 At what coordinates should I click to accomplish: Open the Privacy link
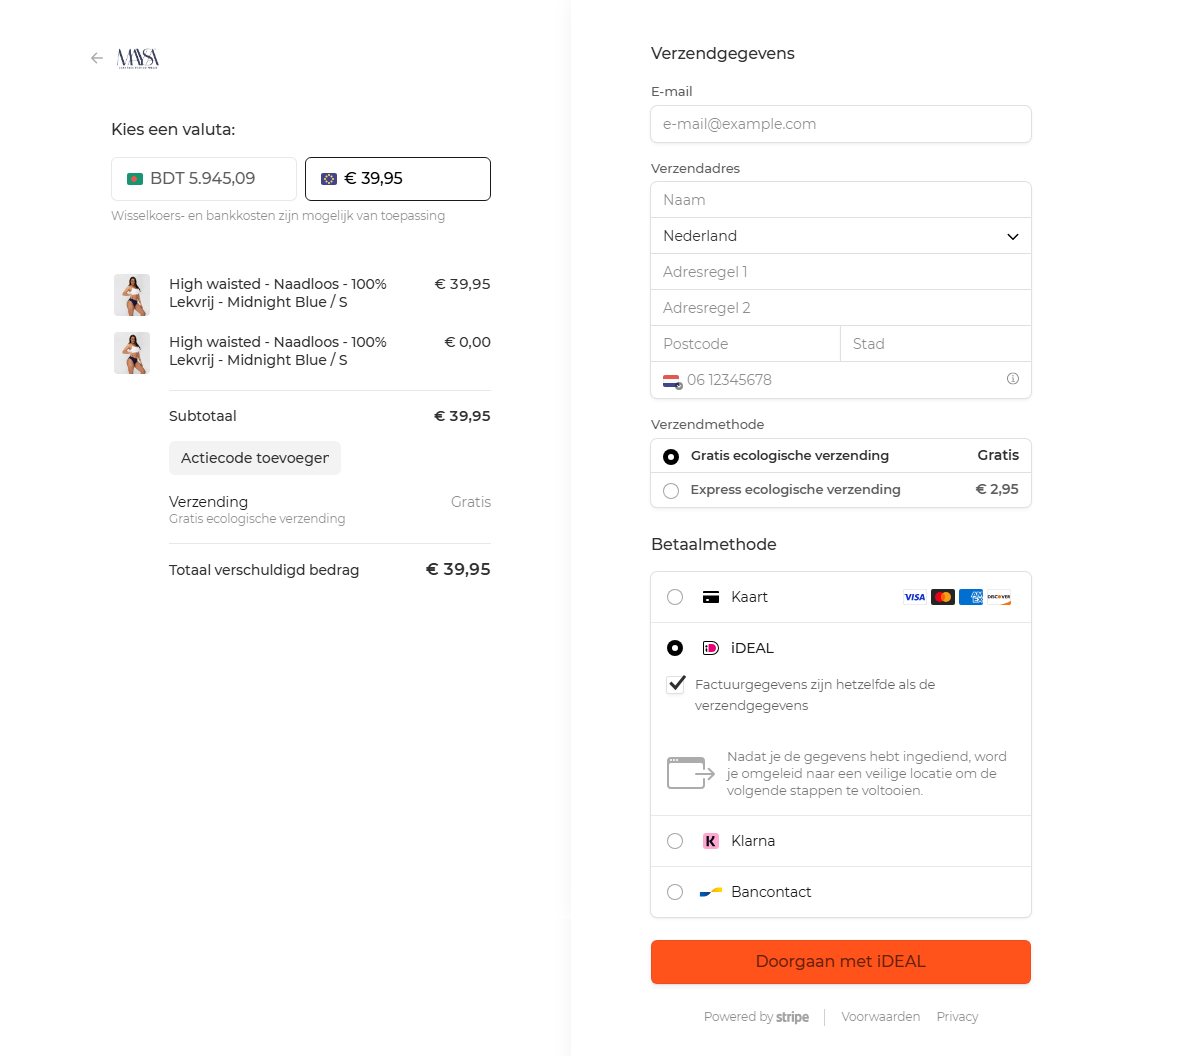click(957, 1017)
